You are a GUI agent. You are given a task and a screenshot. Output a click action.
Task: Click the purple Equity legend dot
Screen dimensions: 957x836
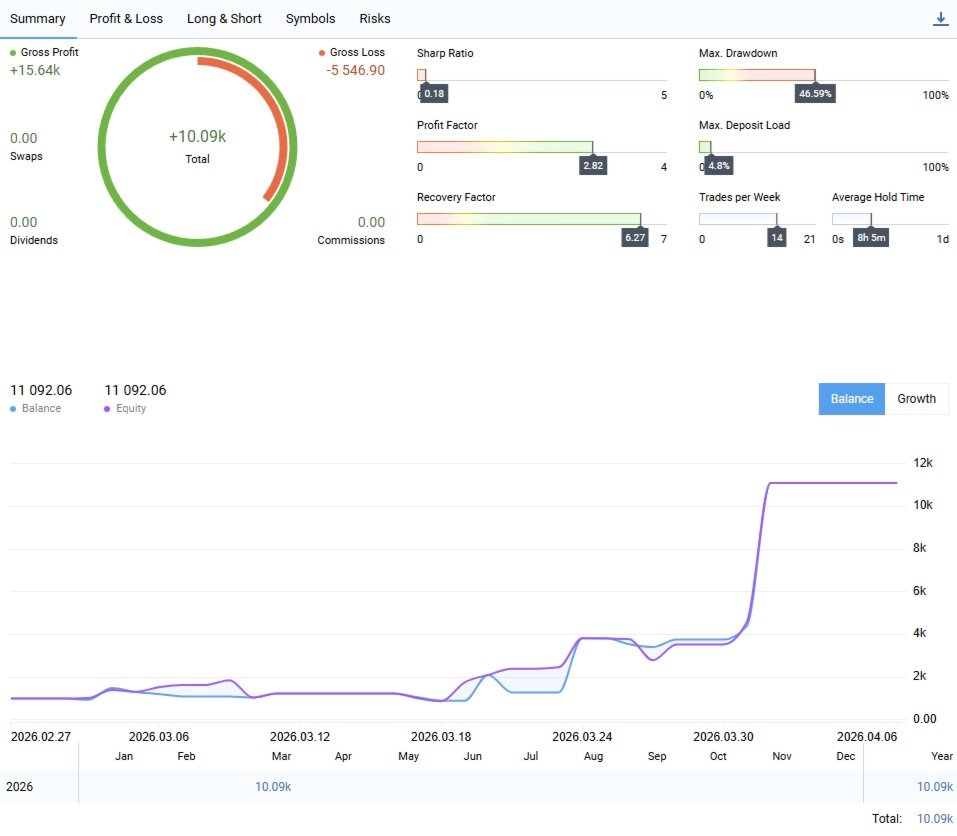107,409
